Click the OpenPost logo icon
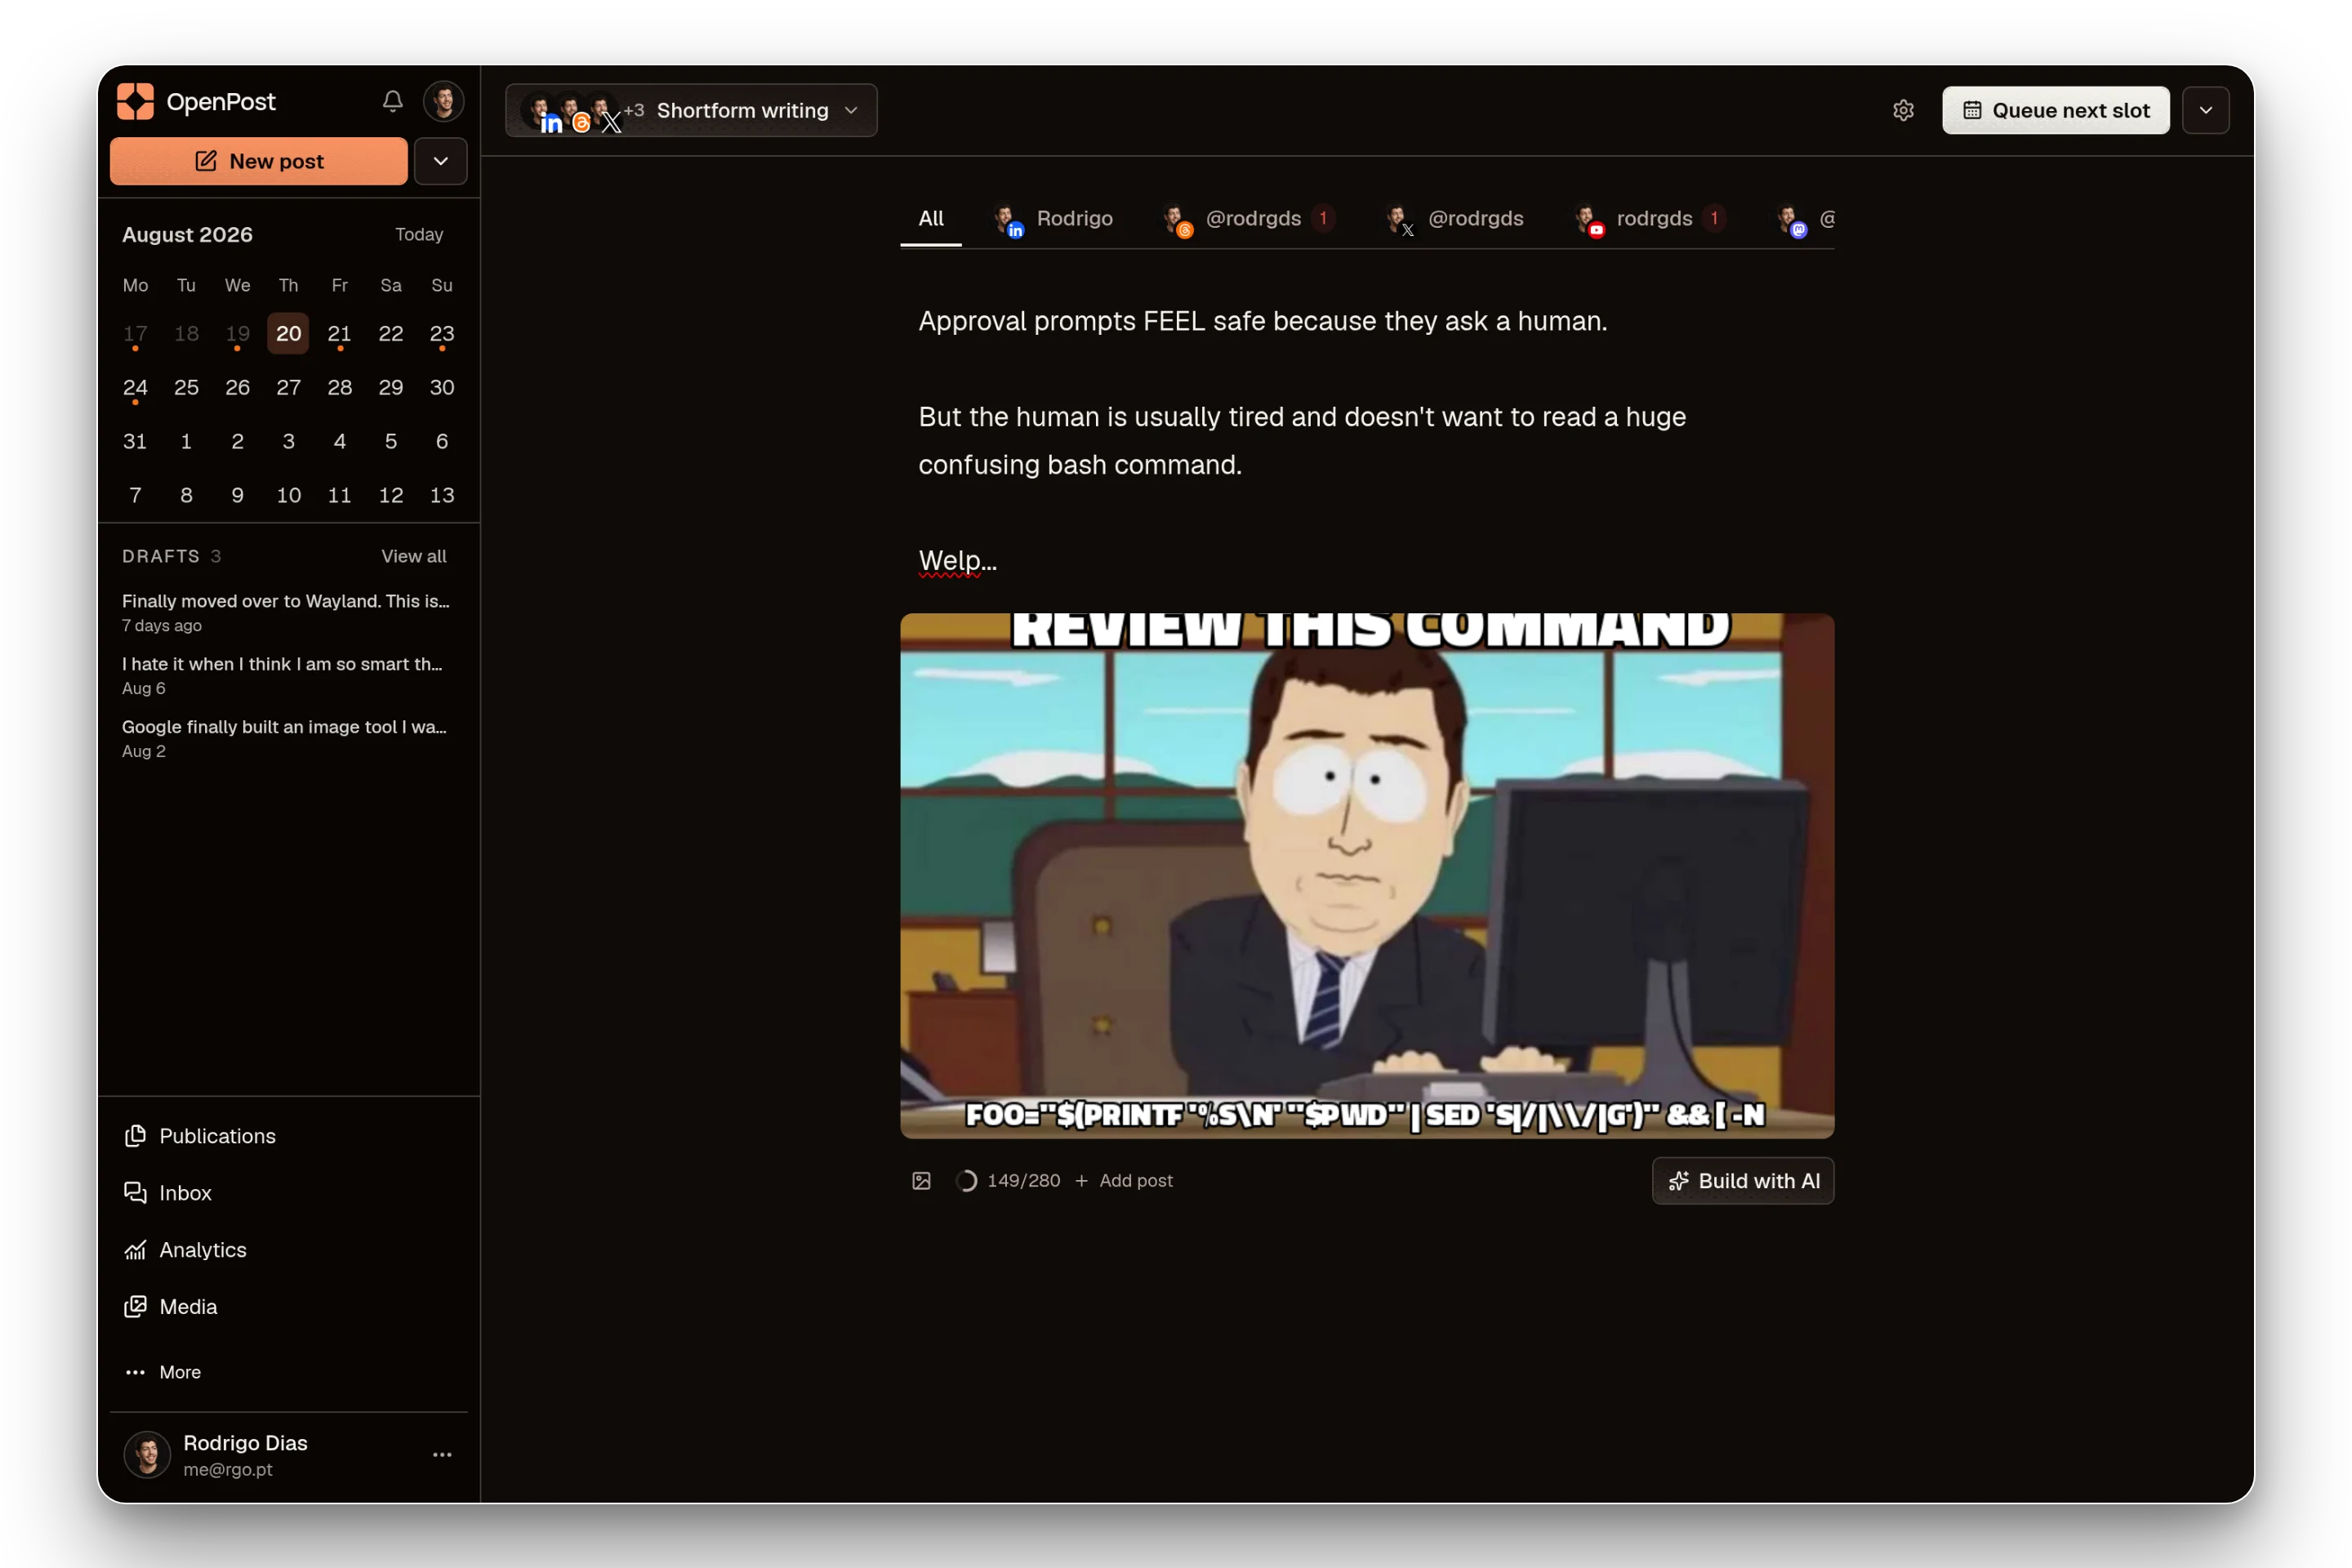The height and width of the screenshot is (1568, 2352). click(136, 102)
